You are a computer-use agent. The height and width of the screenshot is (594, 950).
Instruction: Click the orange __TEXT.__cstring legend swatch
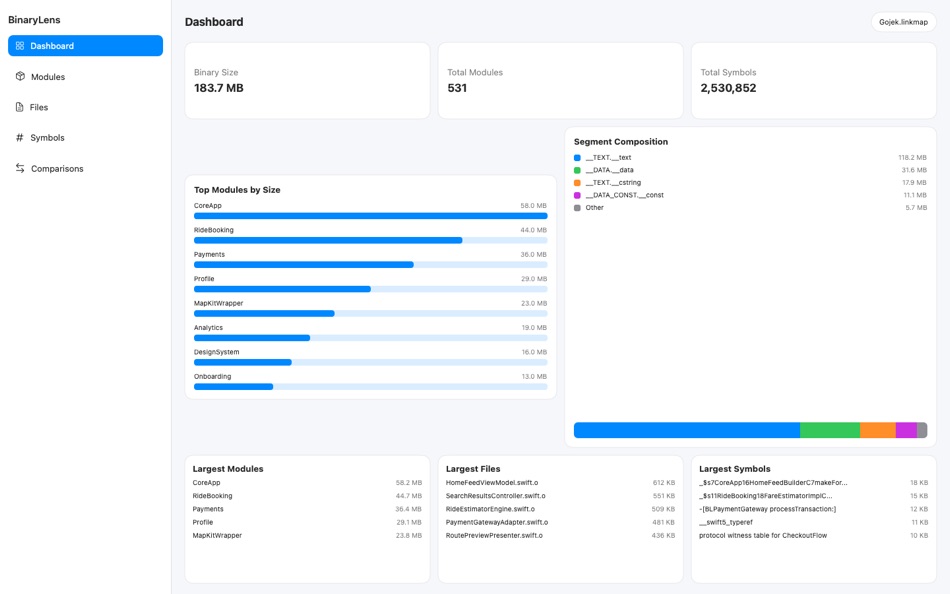[x=577, y=183]
